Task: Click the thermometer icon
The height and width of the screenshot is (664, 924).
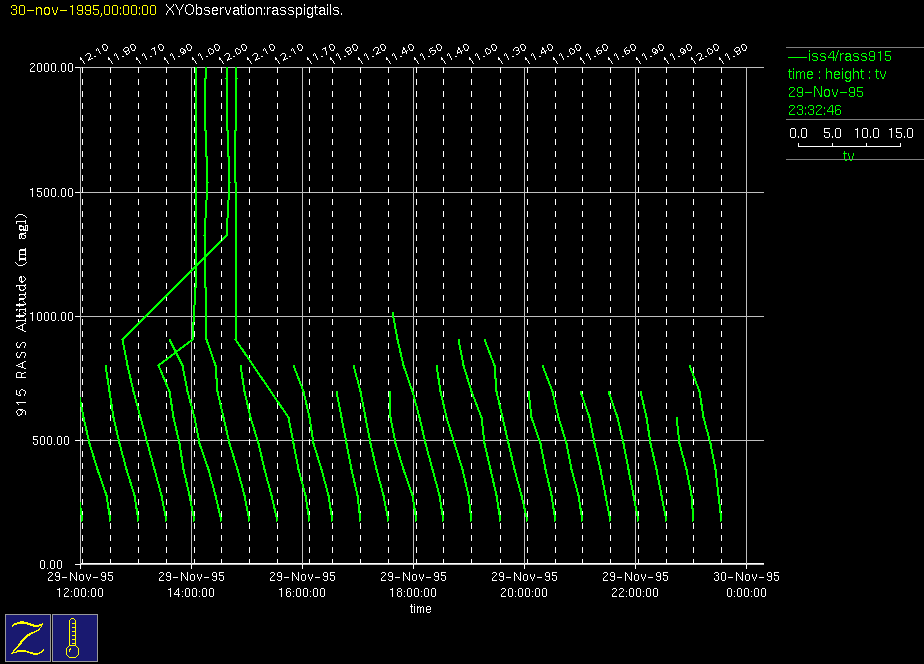Action: [74, 637]
